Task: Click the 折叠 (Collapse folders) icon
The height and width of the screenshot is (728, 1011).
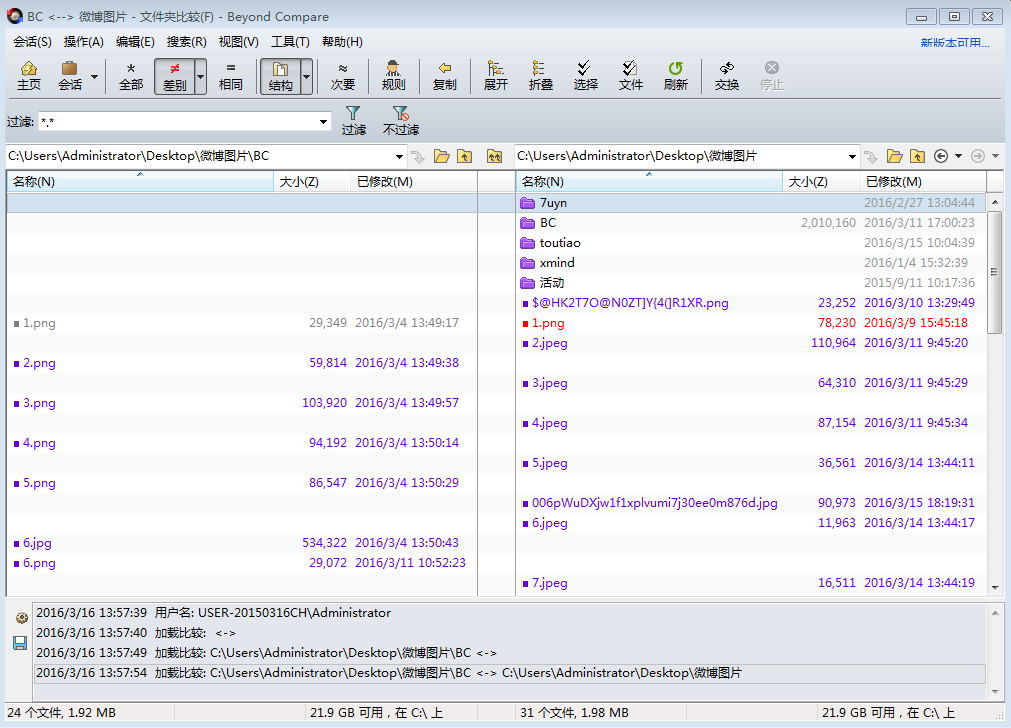Action: (540, 76)
